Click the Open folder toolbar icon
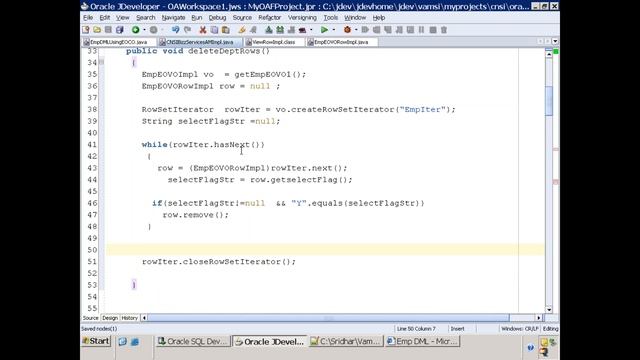 tap(97, 30)
